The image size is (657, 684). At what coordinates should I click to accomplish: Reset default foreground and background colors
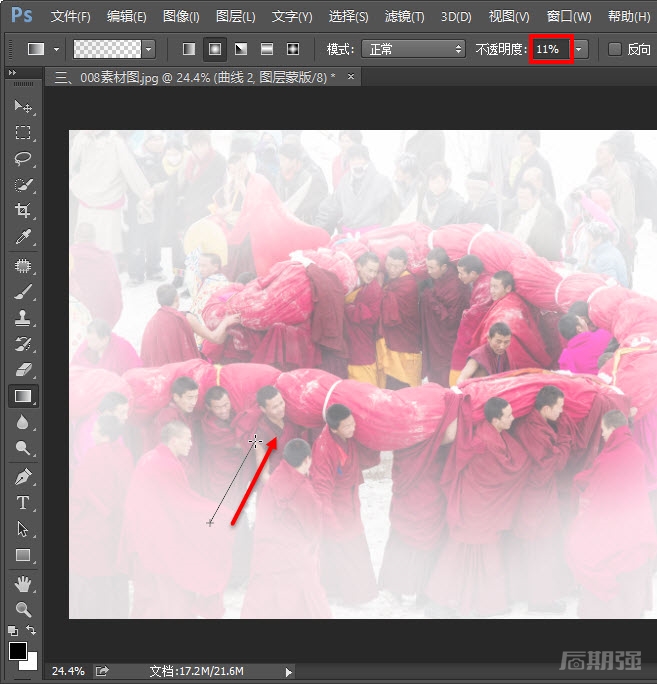(13, 631)
